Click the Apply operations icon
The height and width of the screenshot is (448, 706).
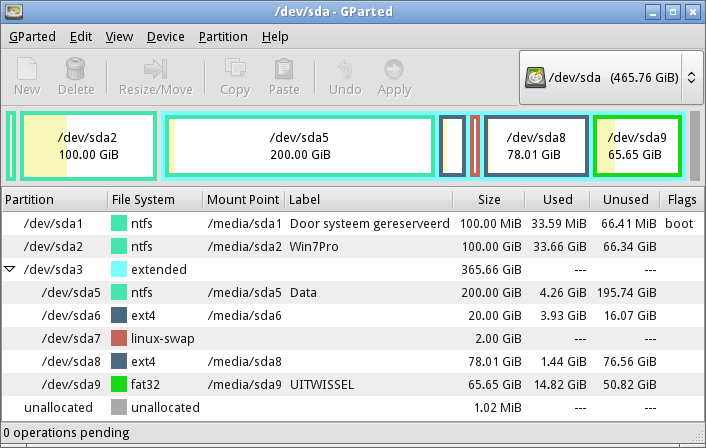click(394, 70)
